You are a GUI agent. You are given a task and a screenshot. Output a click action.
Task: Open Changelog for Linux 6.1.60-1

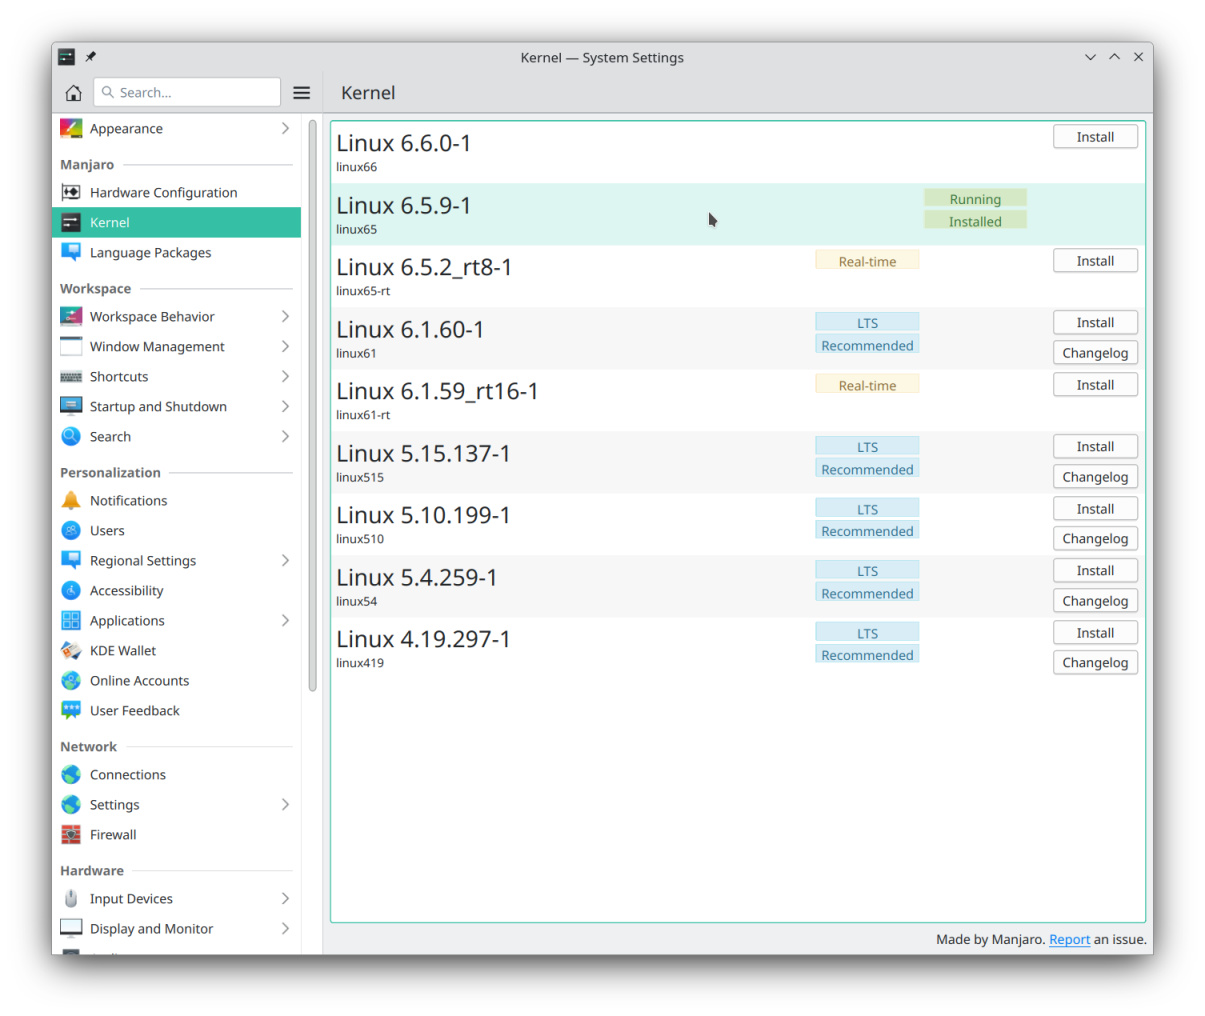pyautogui.click(x=1095, y=353)
